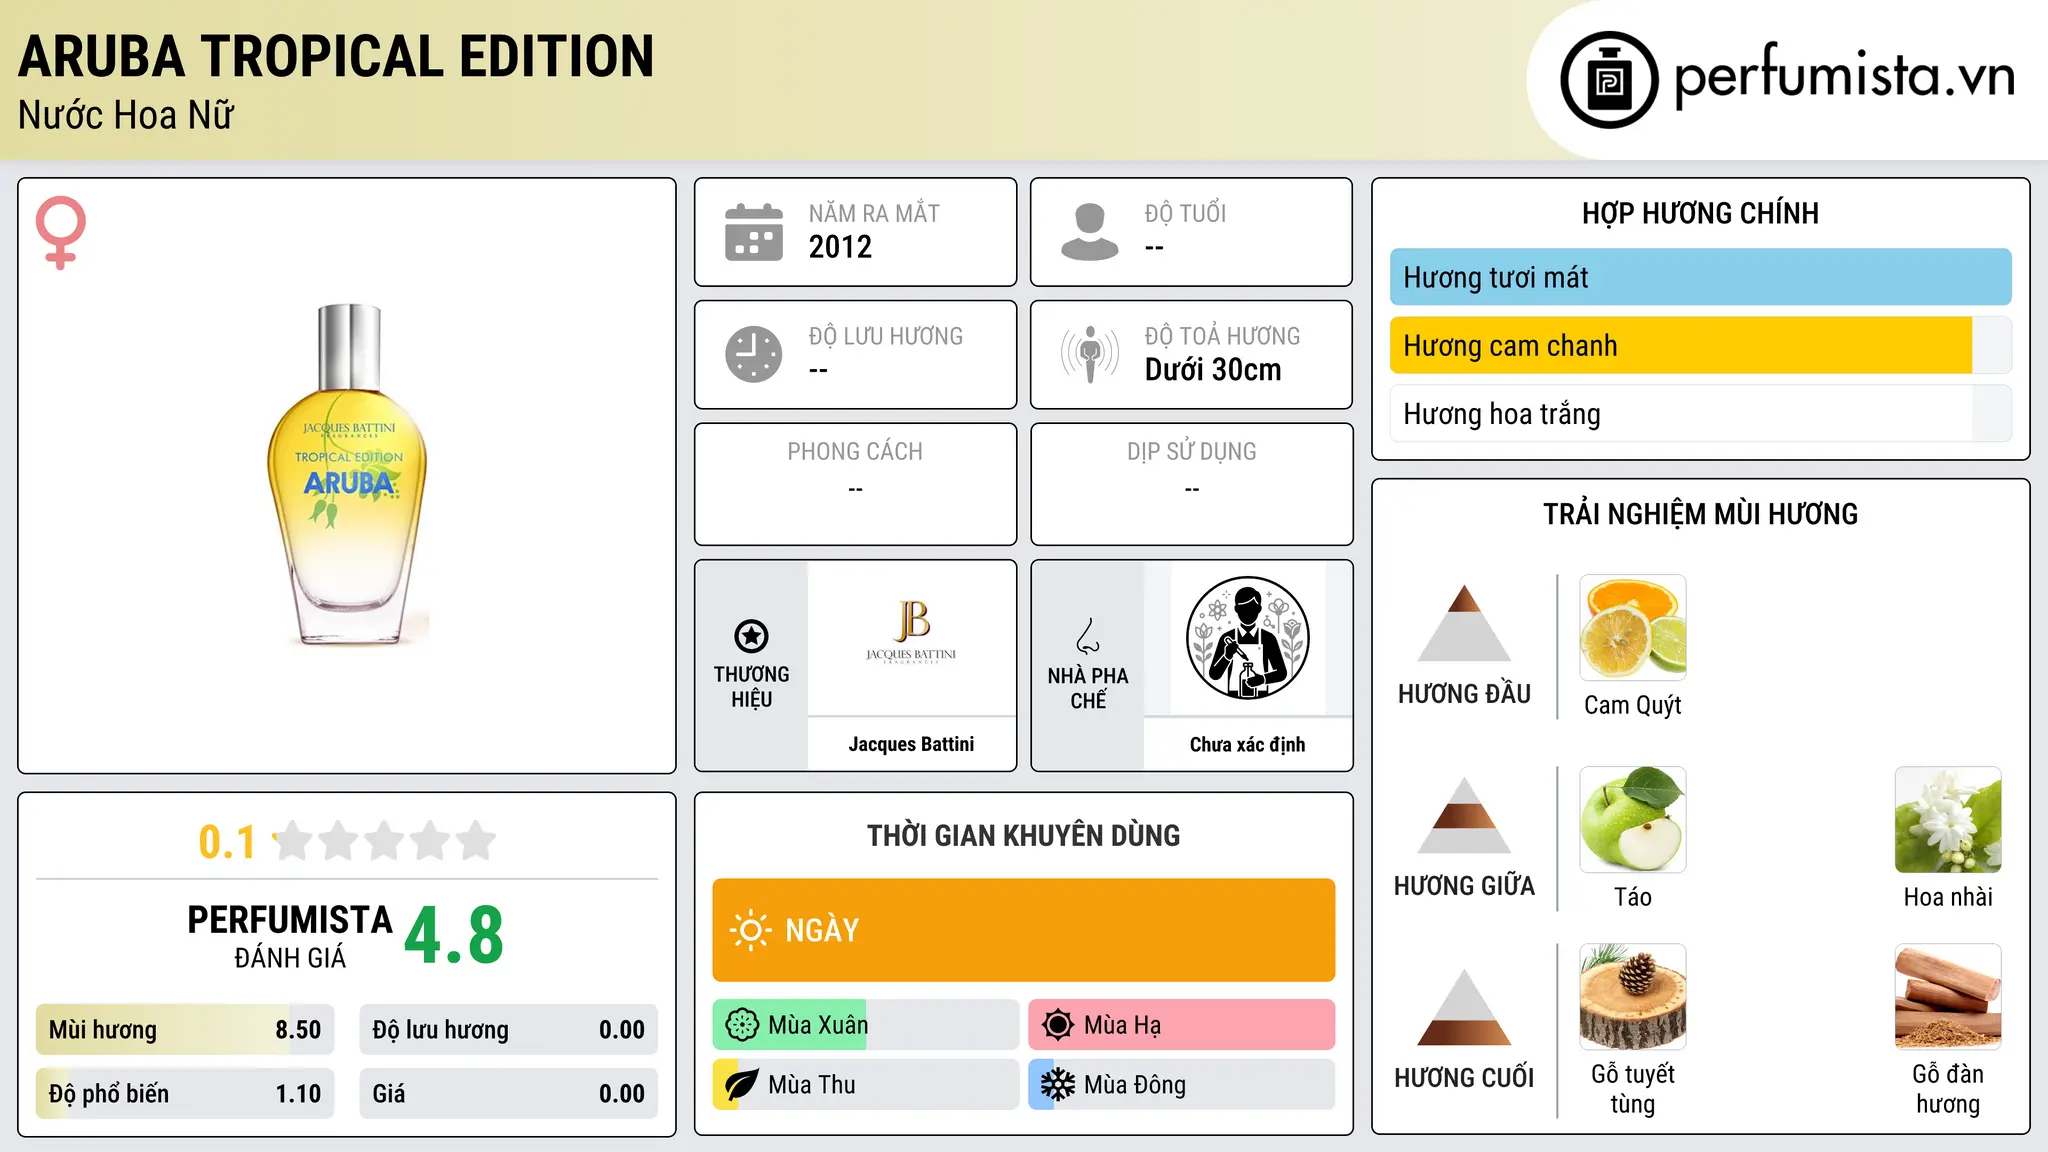This screenshot has height=1152, width=2048.
Task: Click the Mùa Đông season bar
Action: [1182, 1085]
